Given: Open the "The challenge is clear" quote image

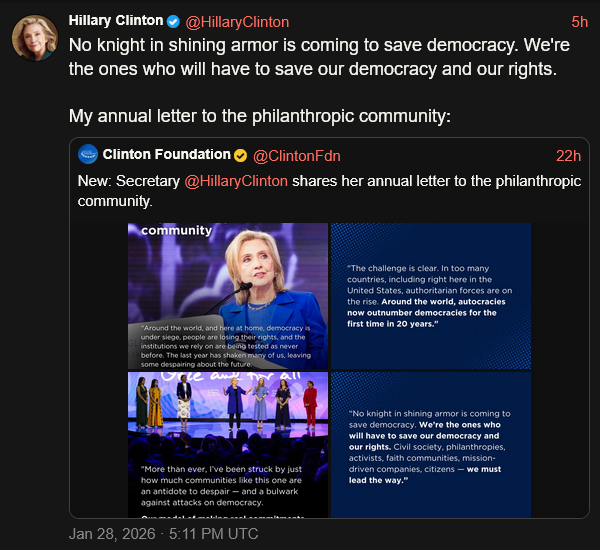Looking at the screenshot, I should [430, 296].
